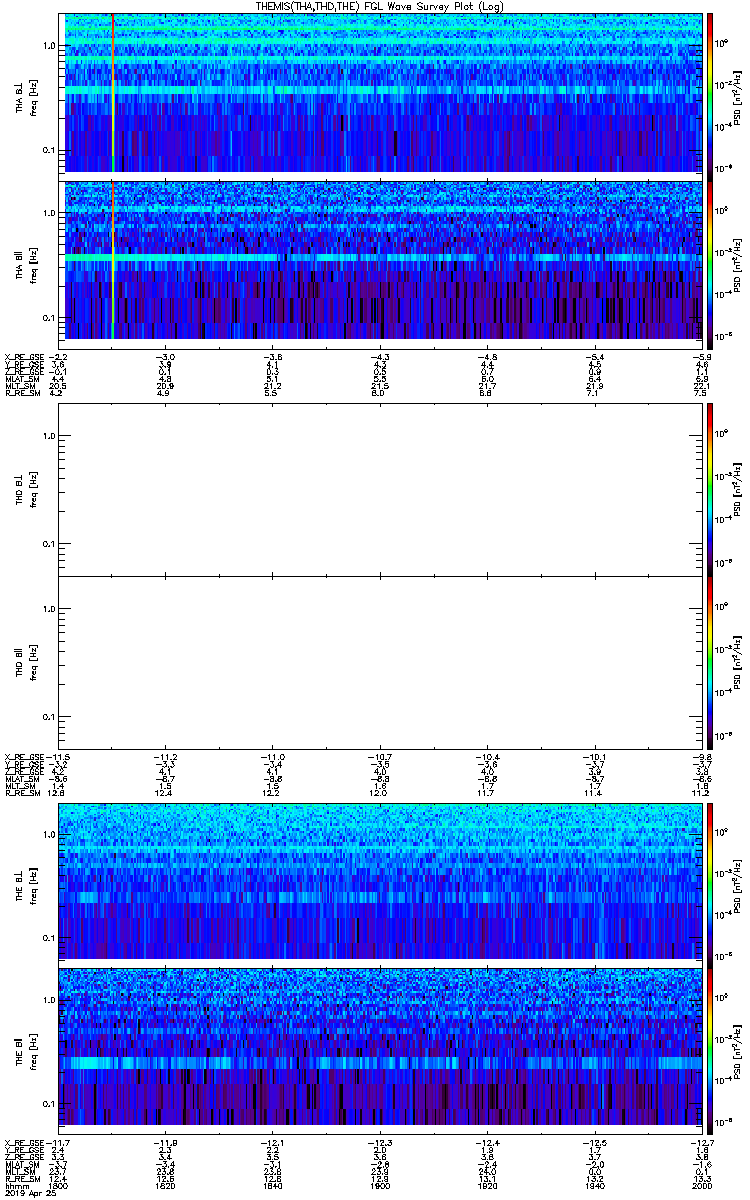Click the empty THD B-perpendicular panel
Viewport: 750px width, 1200px height.
tap(381, 489)
